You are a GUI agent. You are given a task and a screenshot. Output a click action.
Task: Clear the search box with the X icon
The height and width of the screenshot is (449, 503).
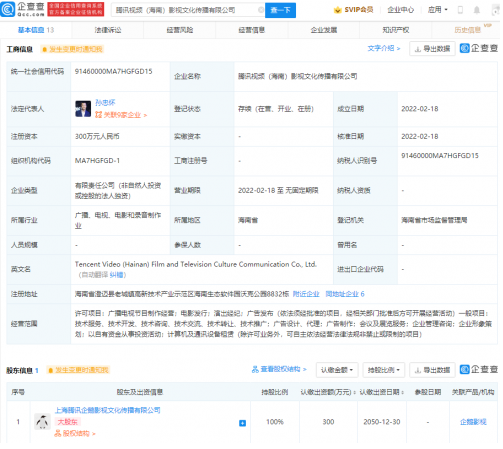pyautogui.click(x=261, y=10)
